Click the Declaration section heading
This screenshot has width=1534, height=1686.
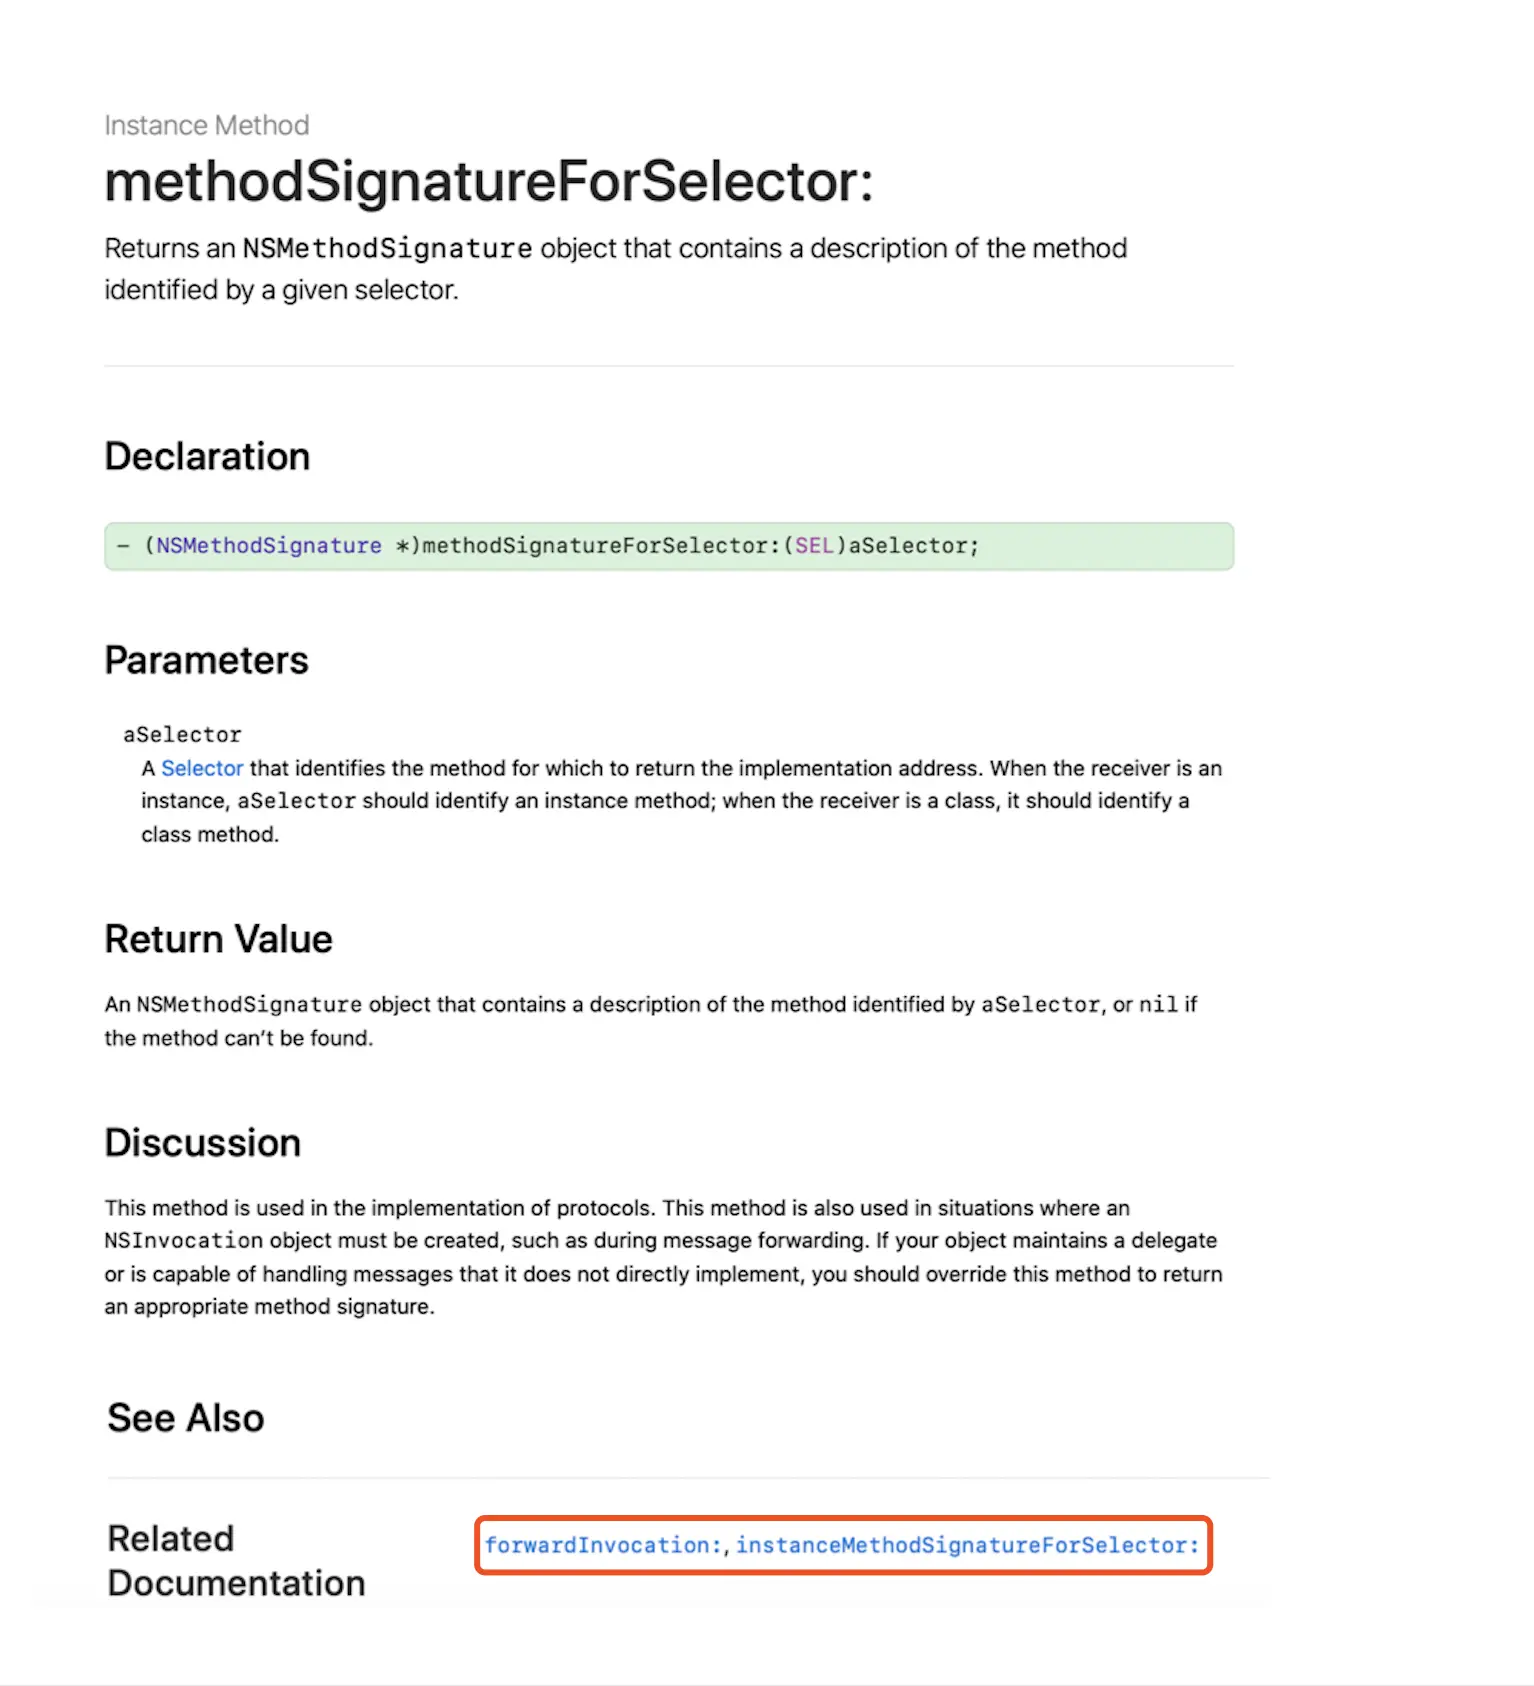click(x=207, y=456)
